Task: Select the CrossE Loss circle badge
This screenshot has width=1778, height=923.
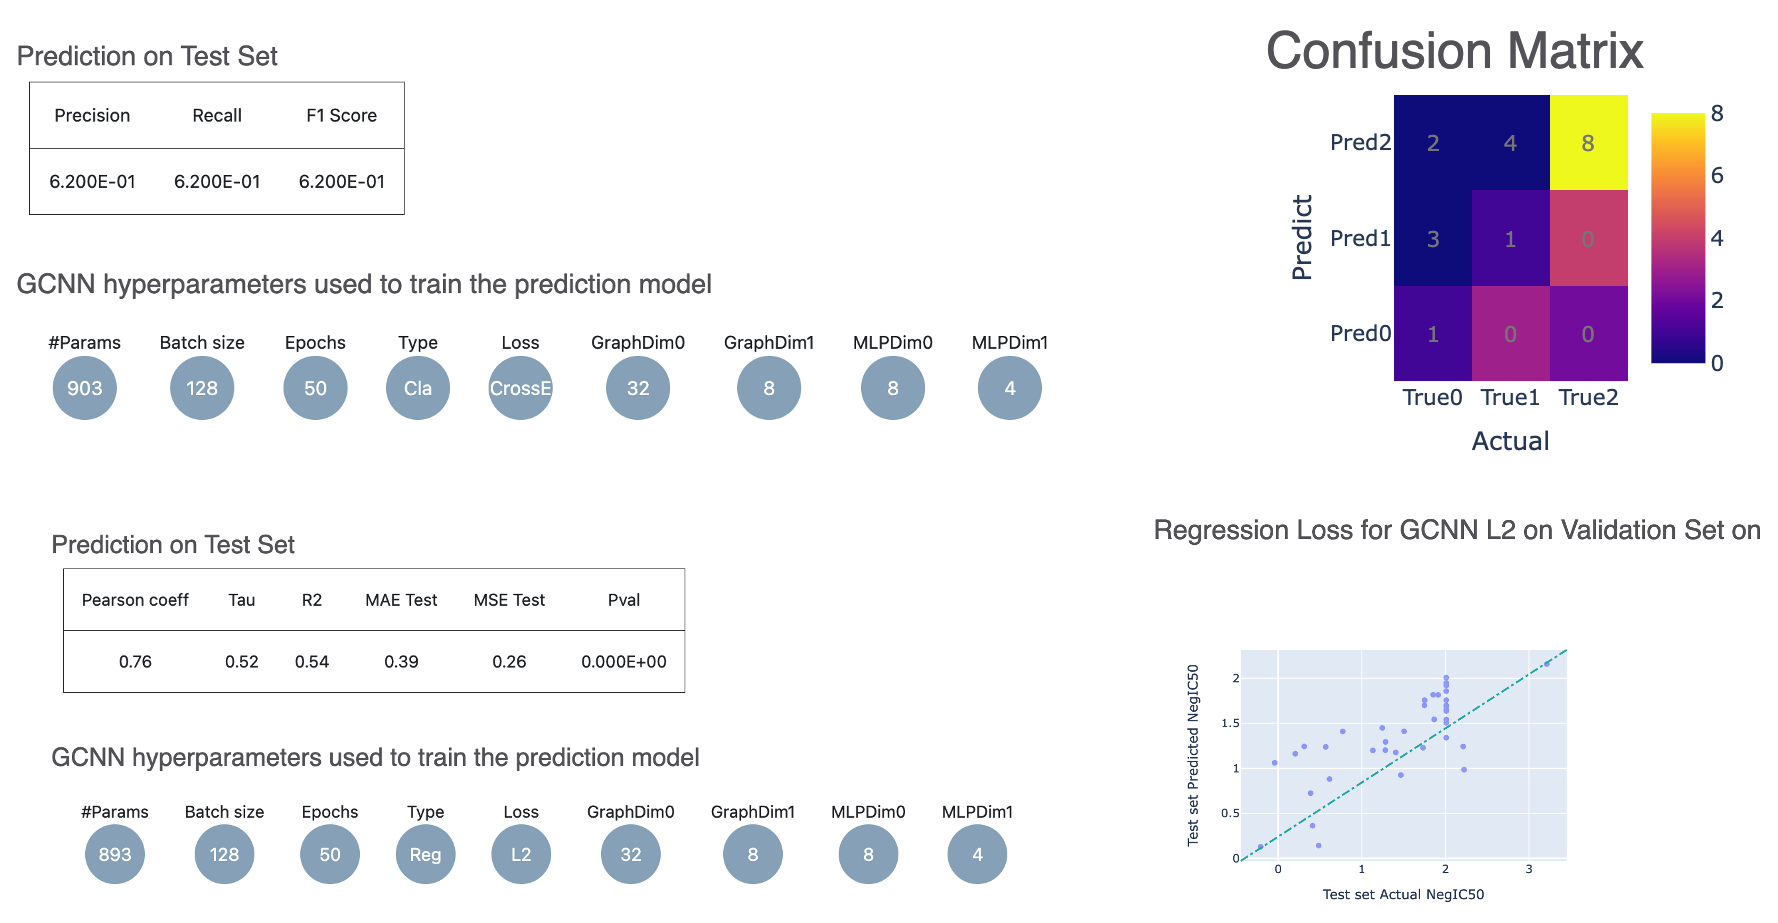Action: pyautogui.click(x=520, y=388)
